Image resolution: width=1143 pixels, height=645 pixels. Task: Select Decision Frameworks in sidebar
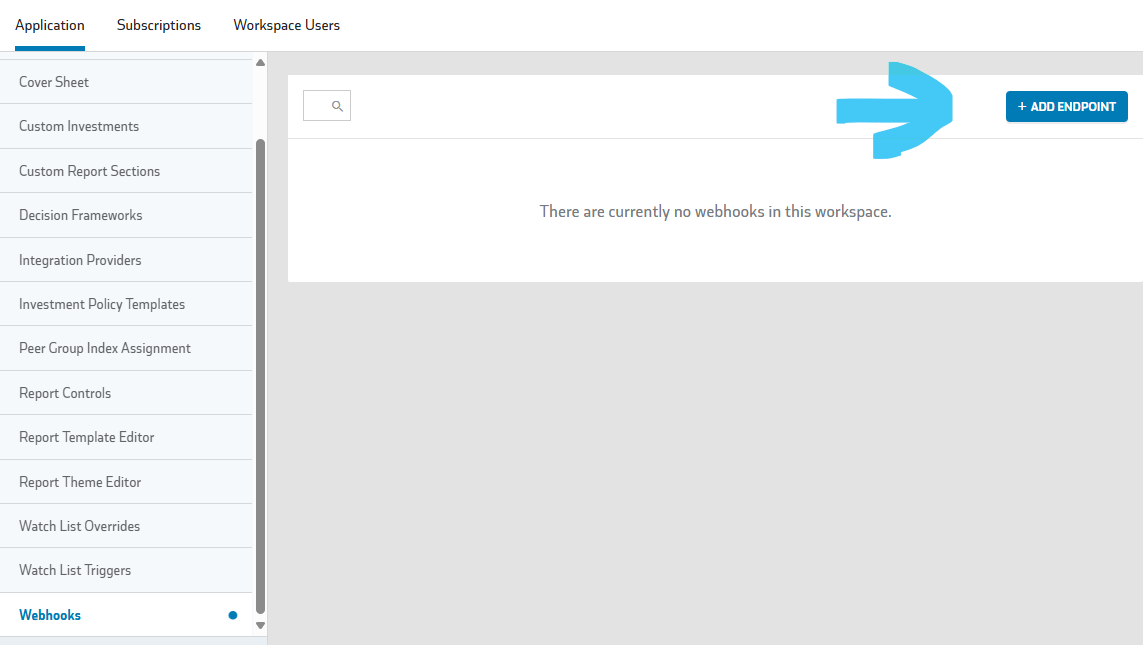[x=81, y=215]
